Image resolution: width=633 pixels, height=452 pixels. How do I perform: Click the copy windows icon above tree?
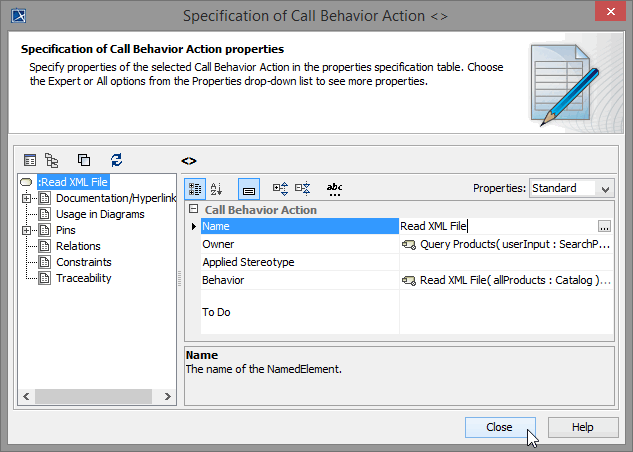[x=84, y=159]
